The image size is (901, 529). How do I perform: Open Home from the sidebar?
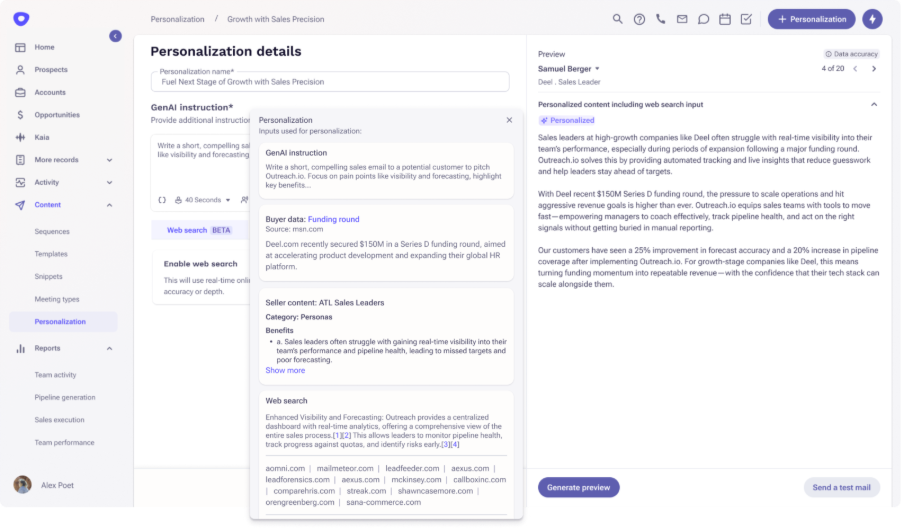pos(44,47)
